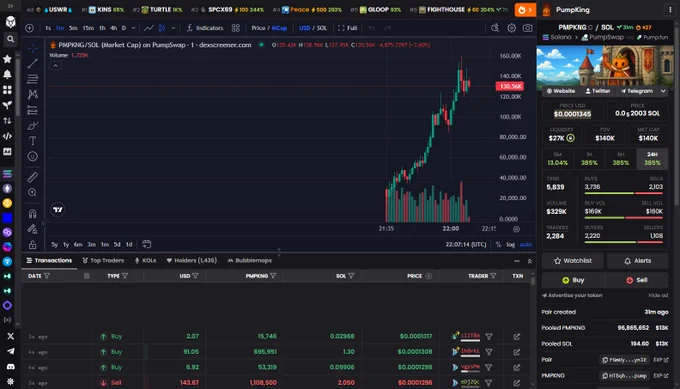680x389 pixels.
Task: Open the chart settings gear icon
Action: [x=512, y=28]
